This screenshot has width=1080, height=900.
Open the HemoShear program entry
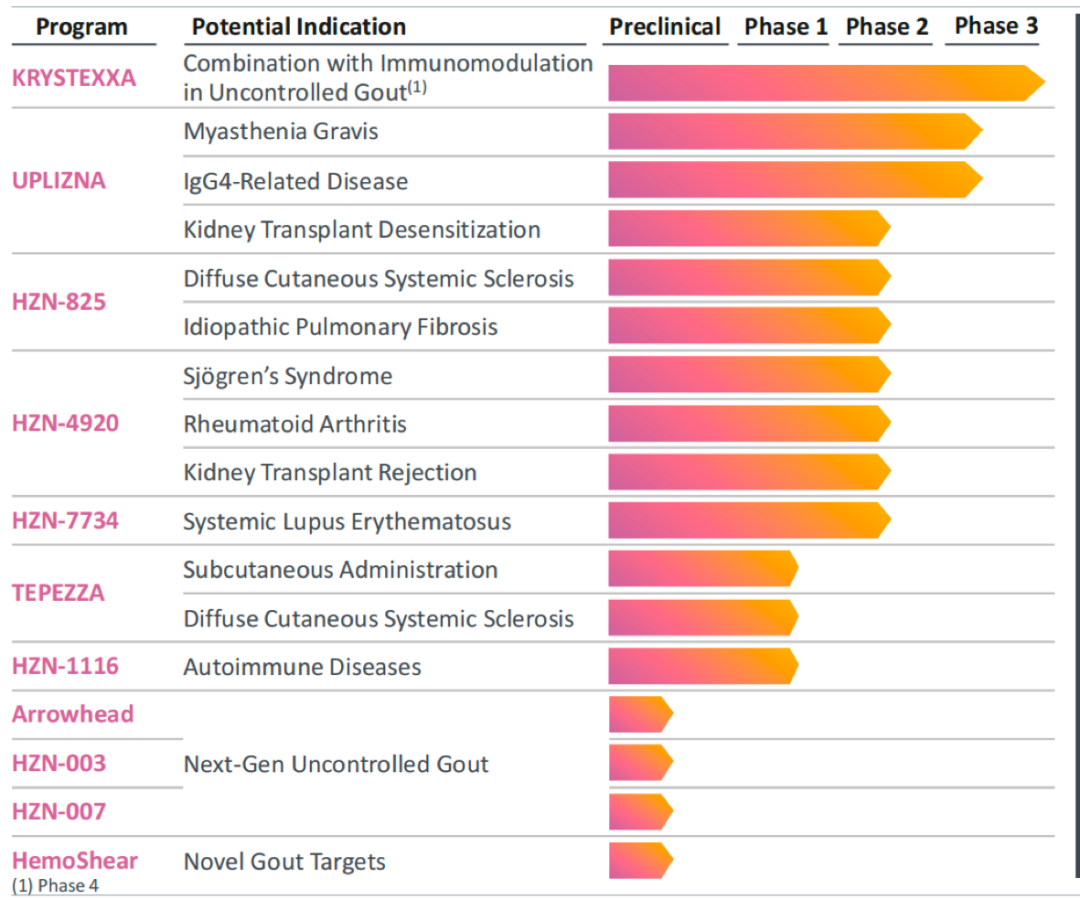[x=75, y=860]
